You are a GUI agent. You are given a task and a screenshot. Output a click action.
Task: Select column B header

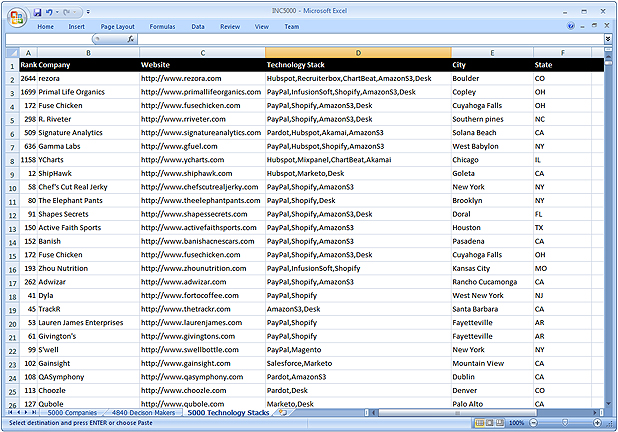88,52
